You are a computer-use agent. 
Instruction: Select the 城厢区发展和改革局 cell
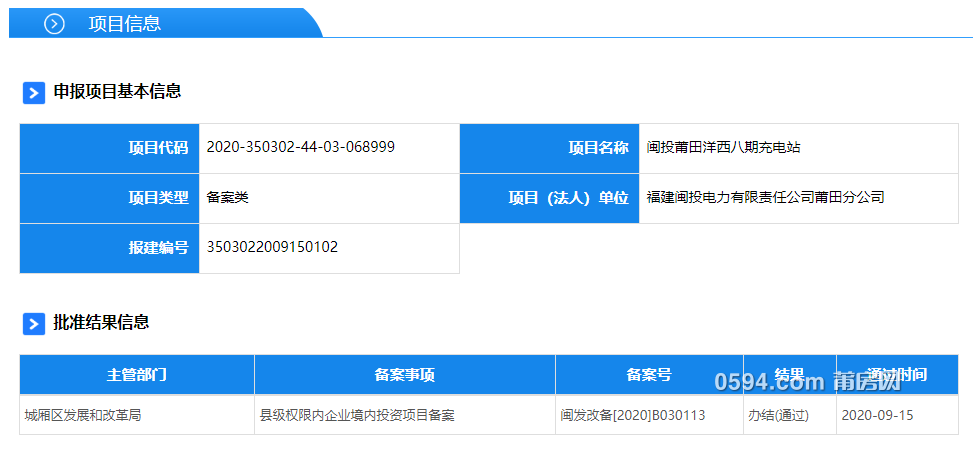pyautogui.click(x=137, y=415)
